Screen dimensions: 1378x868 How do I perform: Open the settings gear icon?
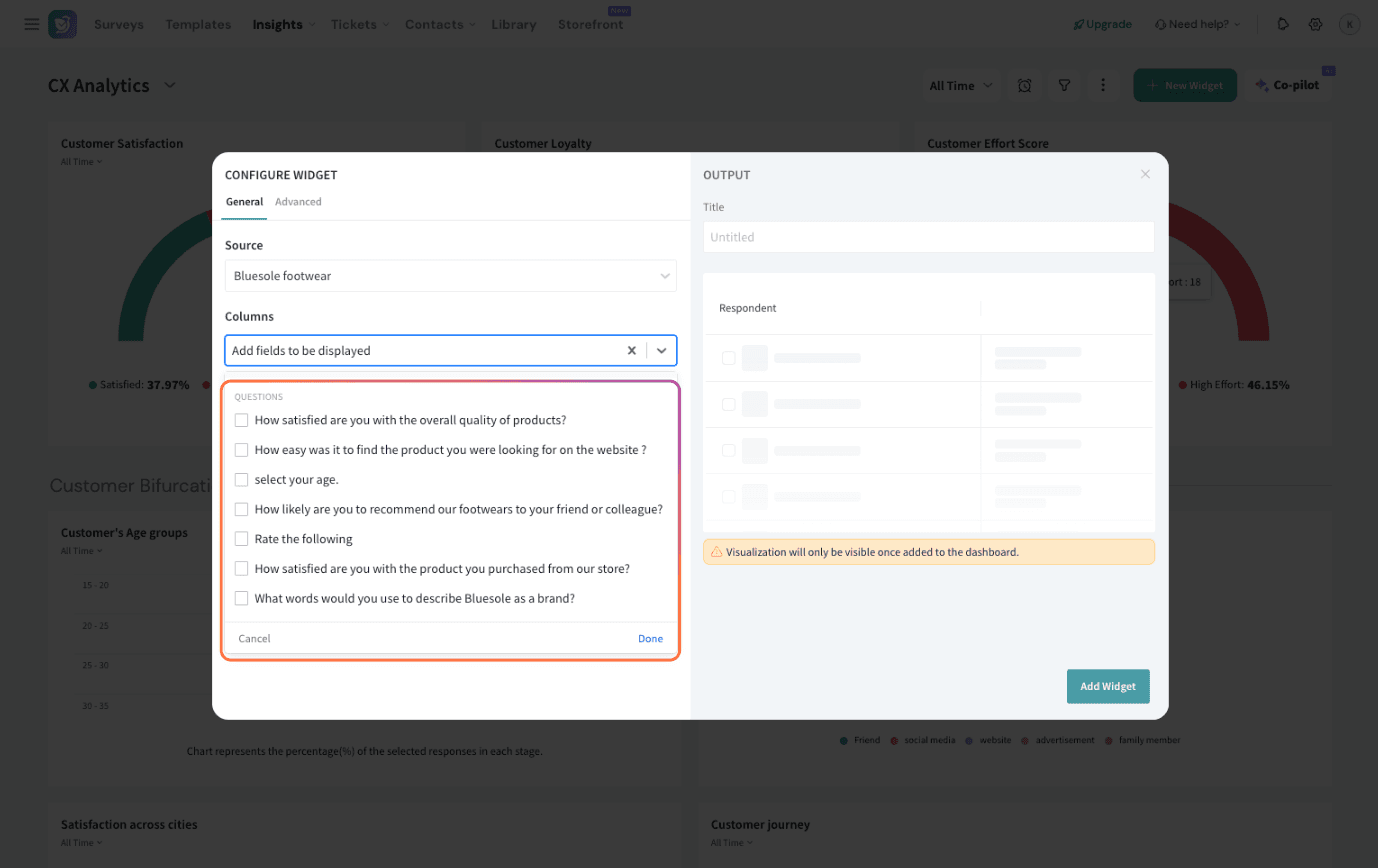point(1316,24)
